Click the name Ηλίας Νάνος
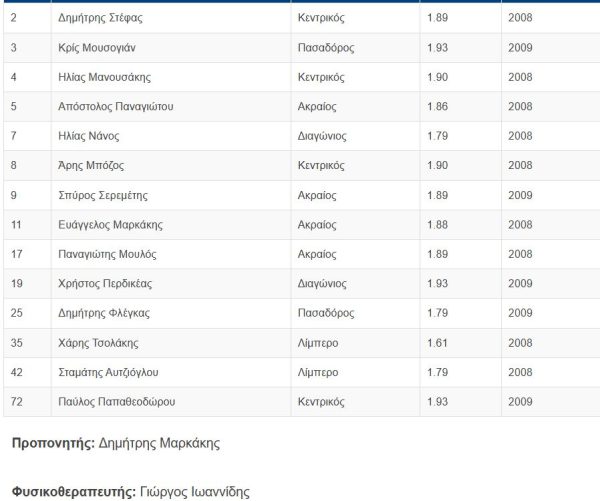 click(x=89, y=136)
